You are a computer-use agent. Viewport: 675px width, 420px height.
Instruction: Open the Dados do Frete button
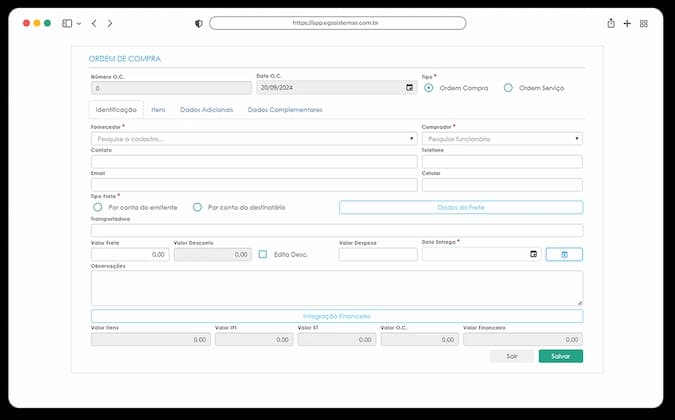pyautogui.click(x=461, y=207)
